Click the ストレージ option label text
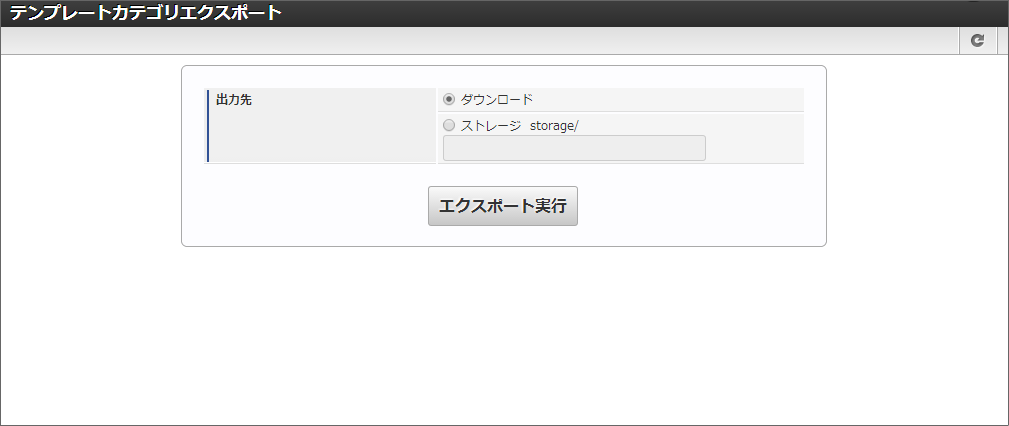 tap(491, 126)
